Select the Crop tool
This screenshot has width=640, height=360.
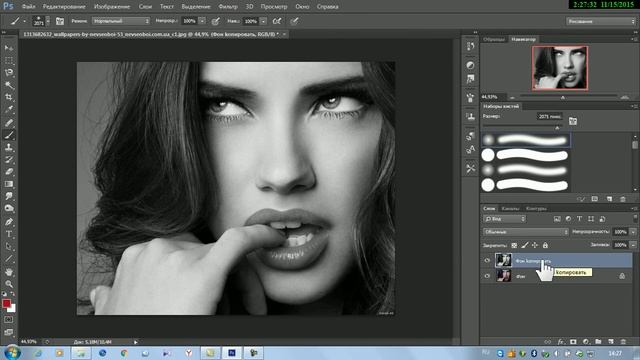[9, 97]
